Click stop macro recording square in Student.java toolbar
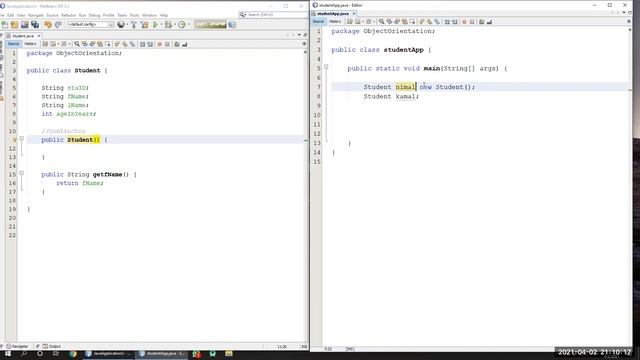This screenshot has height=360, width=640. click(x=167, y=44)
